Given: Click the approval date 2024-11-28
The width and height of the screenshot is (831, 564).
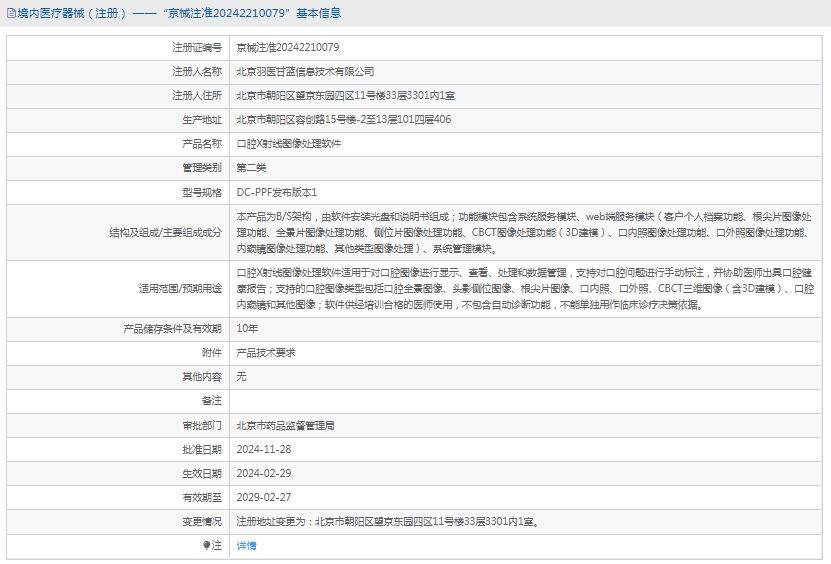Looking at the screenshot, I should (x=263, y=449).
